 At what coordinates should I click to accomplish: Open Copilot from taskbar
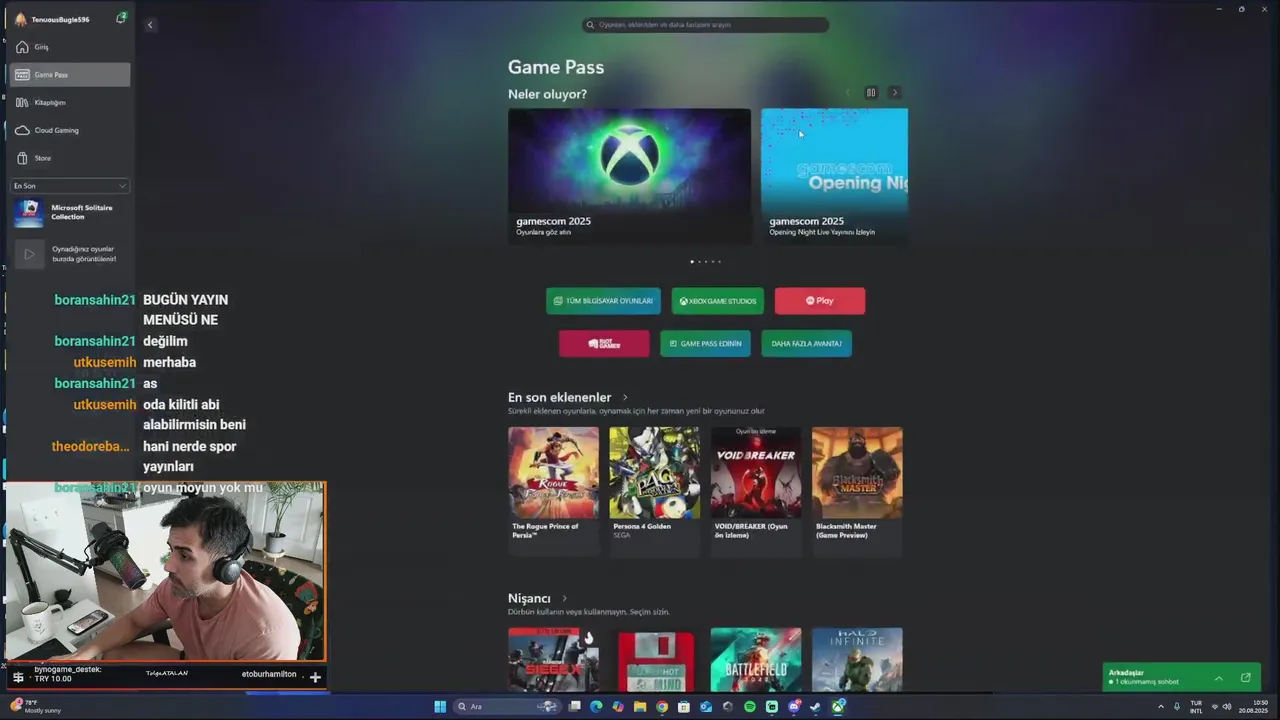pyautogui.click(x=618, y=707)
